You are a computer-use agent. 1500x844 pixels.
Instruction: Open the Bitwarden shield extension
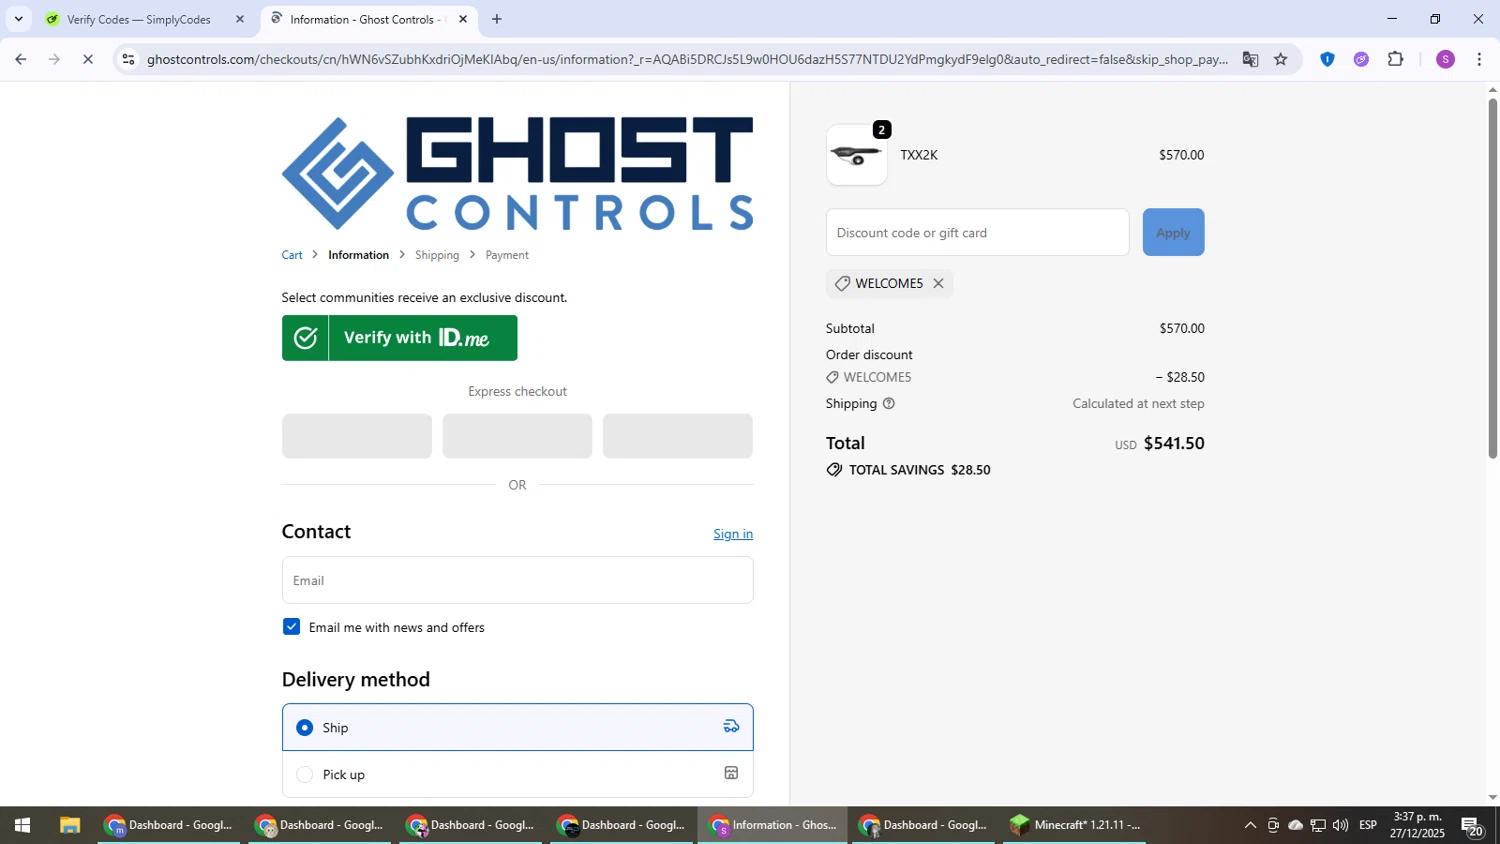tap(1327, 59)
